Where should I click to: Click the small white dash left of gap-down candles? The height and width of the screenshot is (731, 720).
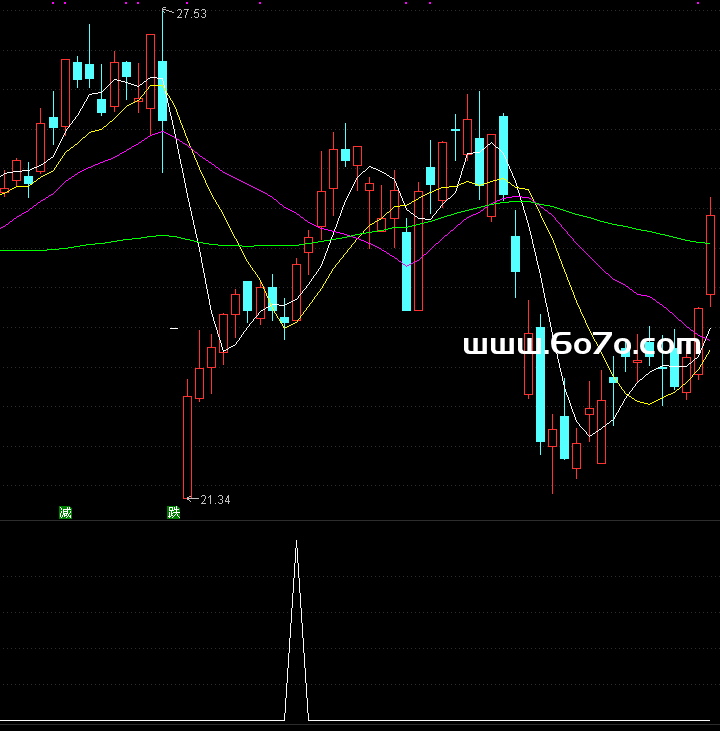click(174, 328)
